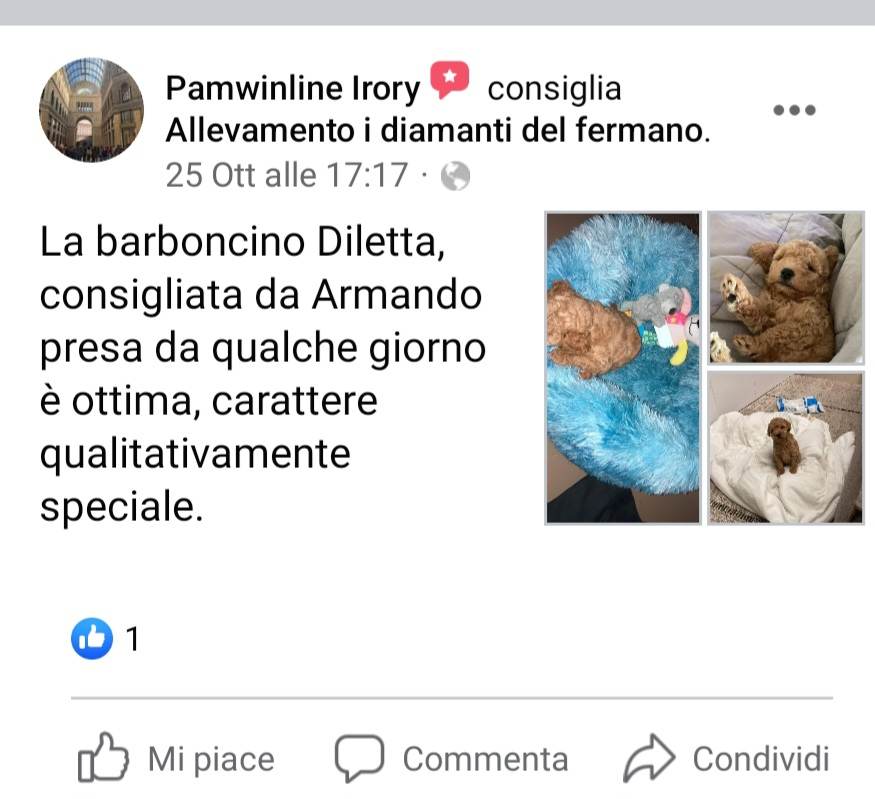Show who reacted via the count 1
This screenshot has width=875, height=799.
coord(132,639)
